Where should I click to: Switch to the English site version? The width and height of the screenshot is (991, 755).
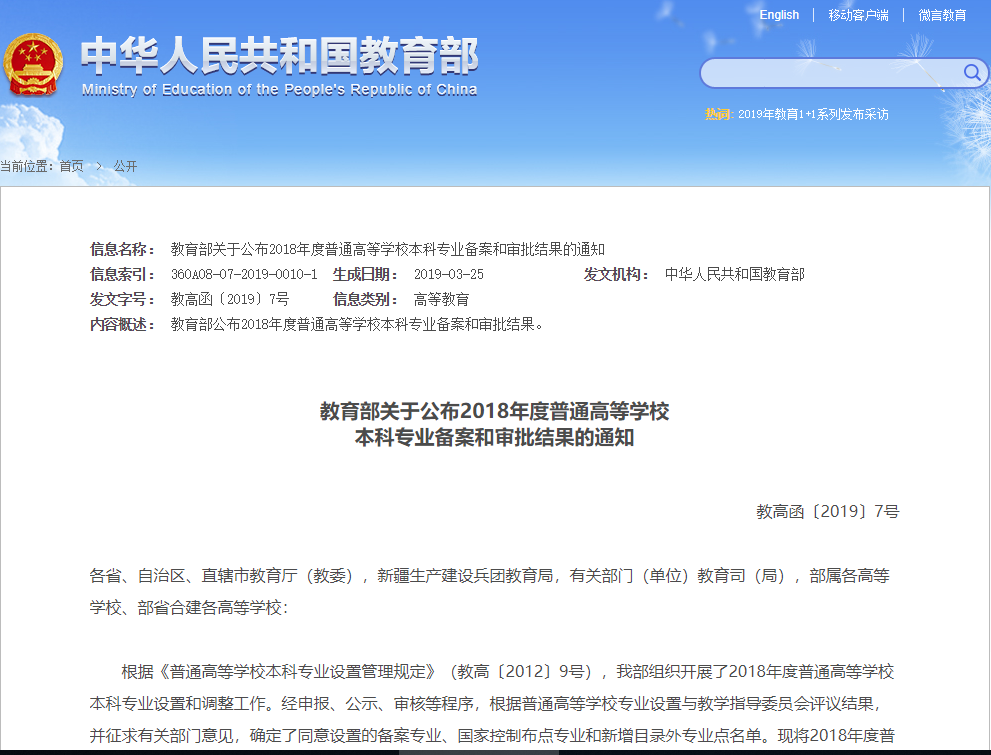click(x=779, y=15)
